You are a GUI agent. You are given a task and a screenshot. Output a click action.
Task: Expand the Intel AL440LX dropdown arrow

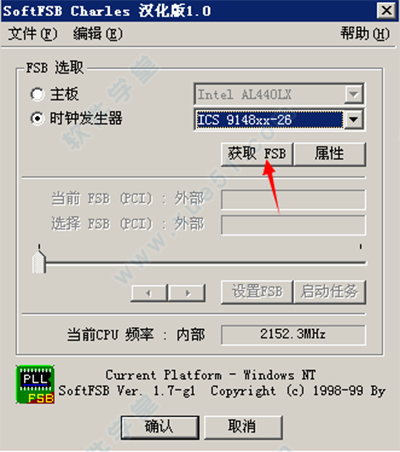click(x=353, y=94)
